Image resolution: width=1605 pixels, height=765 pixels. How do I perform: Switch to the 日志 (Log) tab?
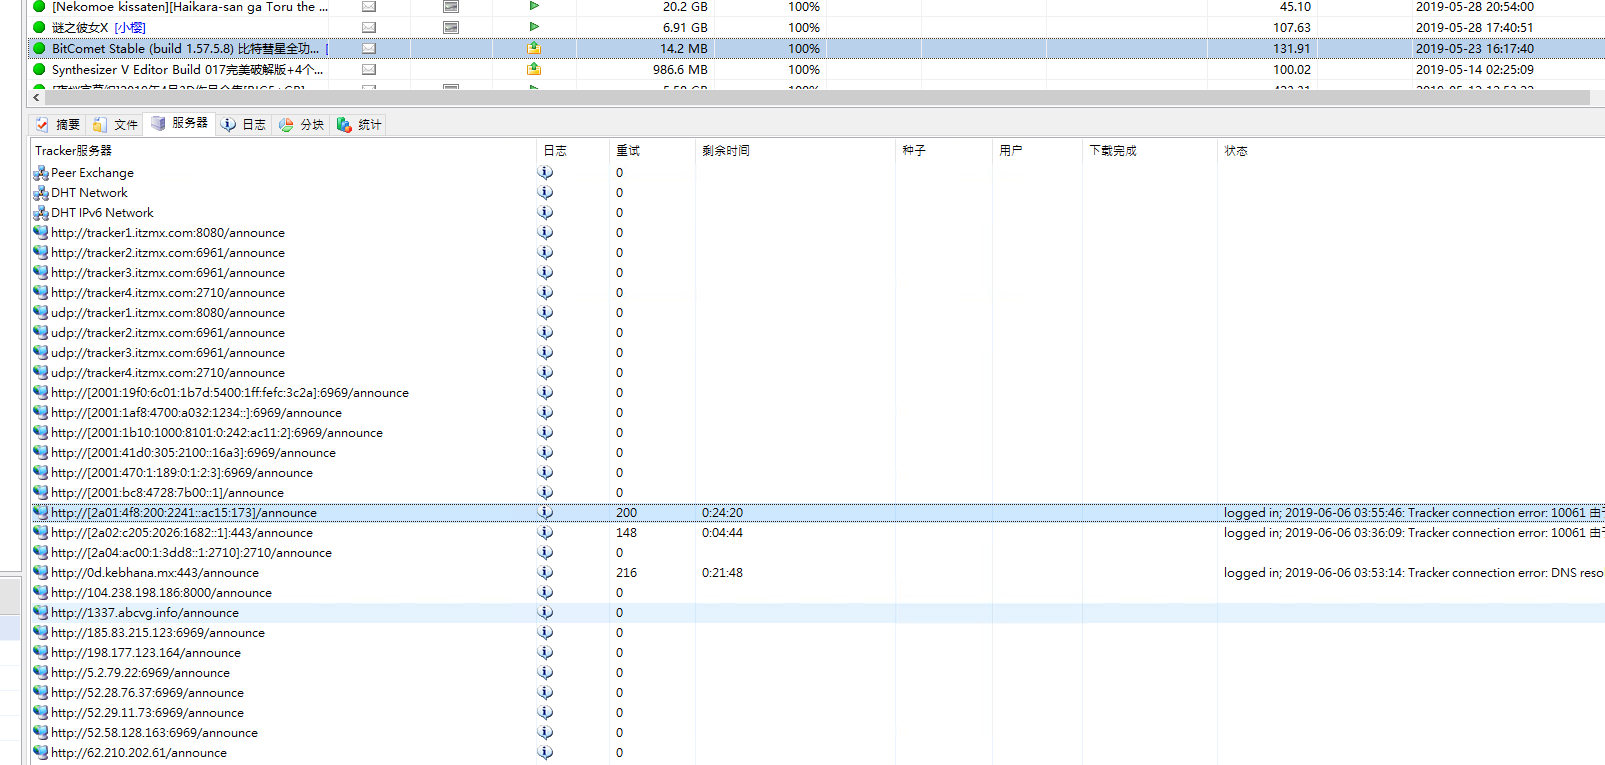coord(244,124)
